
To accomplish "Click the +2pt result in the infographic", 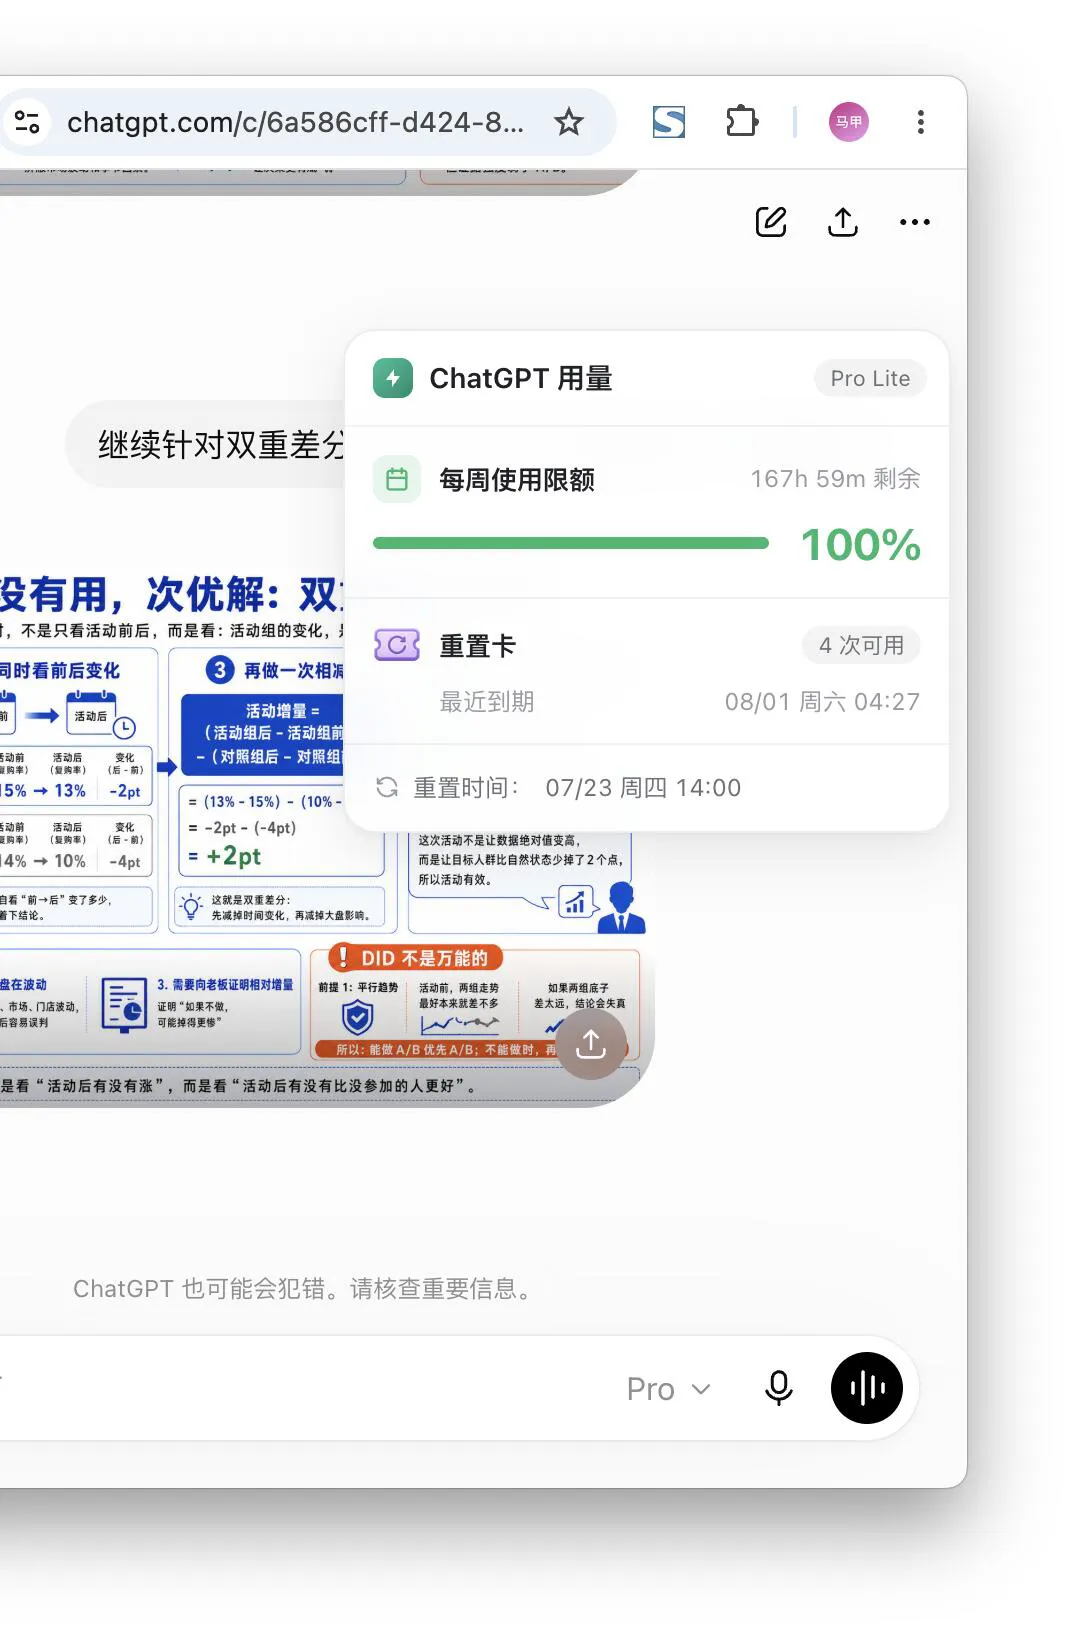I will pos(233,856).
